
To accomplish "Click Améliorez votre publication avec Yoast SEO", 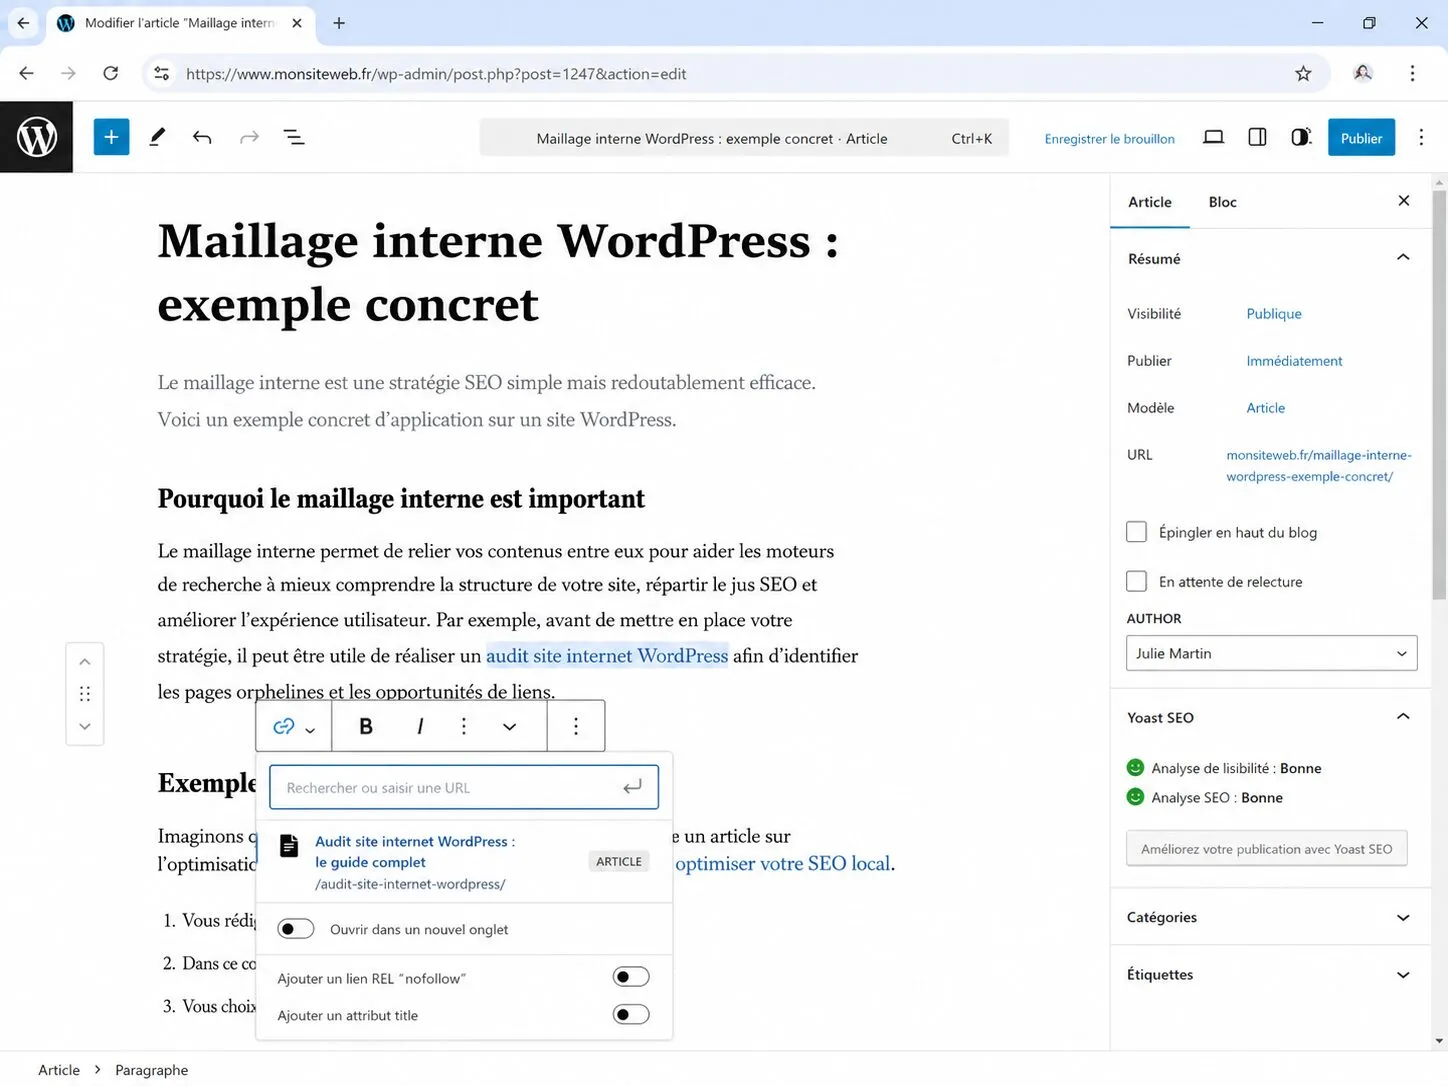I will click(1266, 849).
